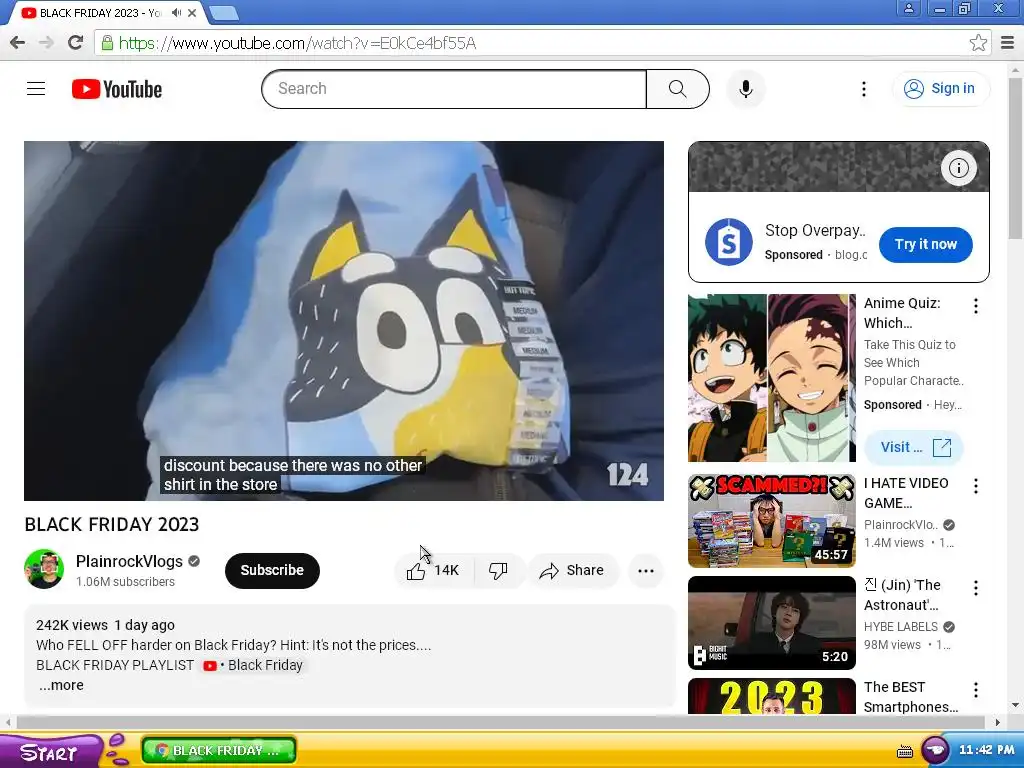Open Jin The Astronaut video thumbnail
This screenshot has height=768, width=1024.
(771, 622)
